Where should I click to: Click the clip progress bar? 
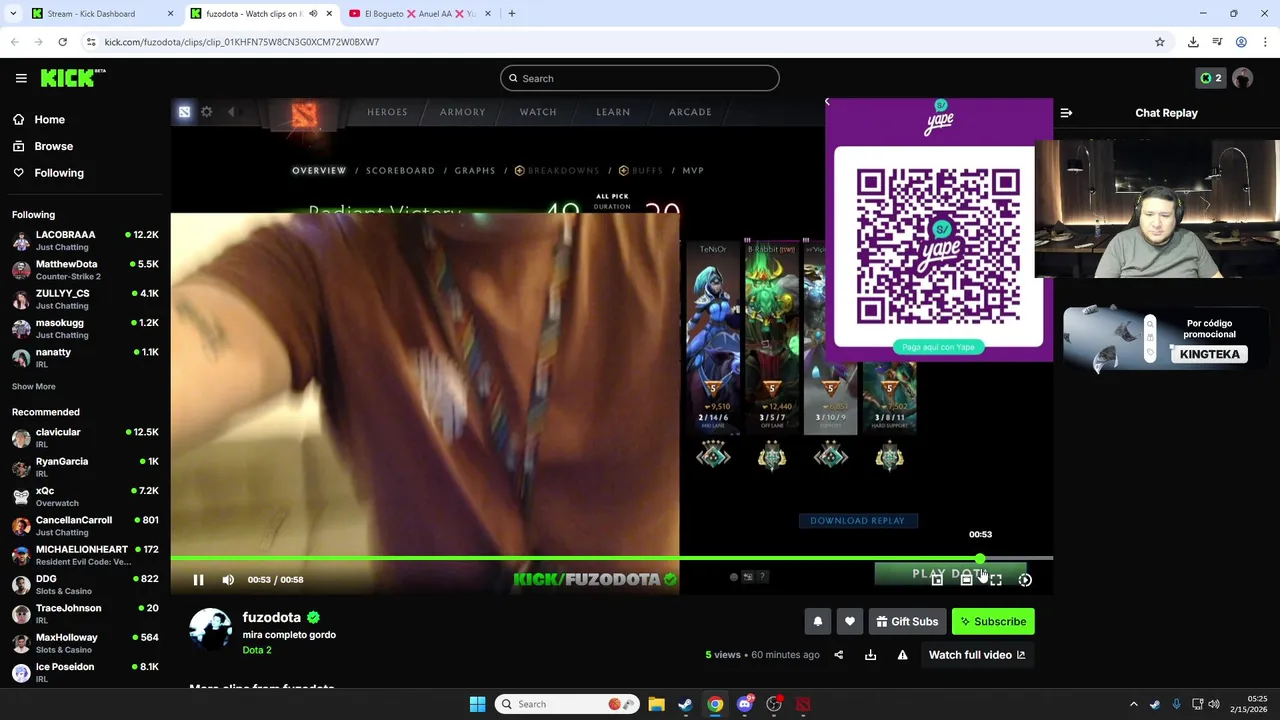coord(612,558)
